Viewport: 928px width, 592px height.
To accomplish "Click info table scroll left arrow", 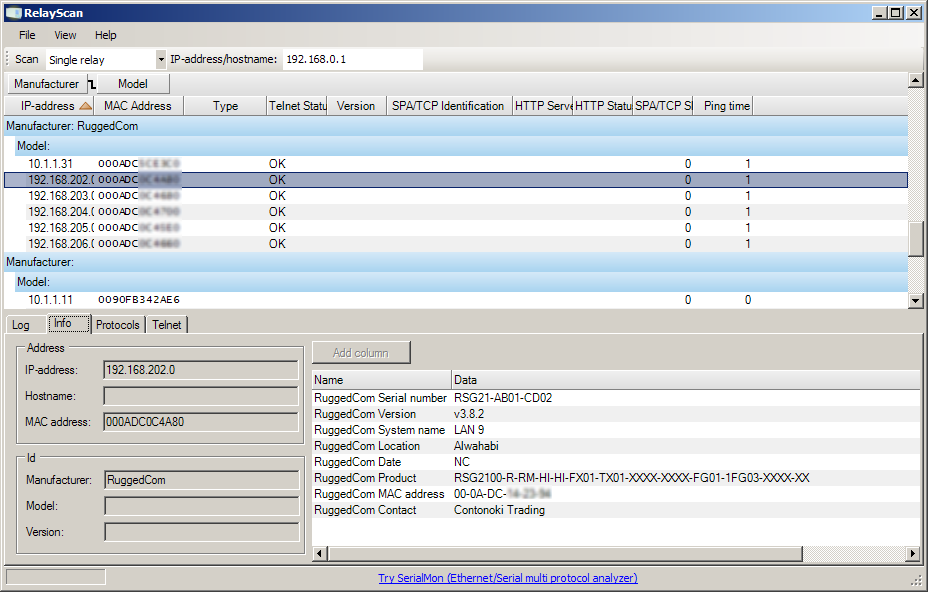I will pyautogui.click(x=320, y=554).
